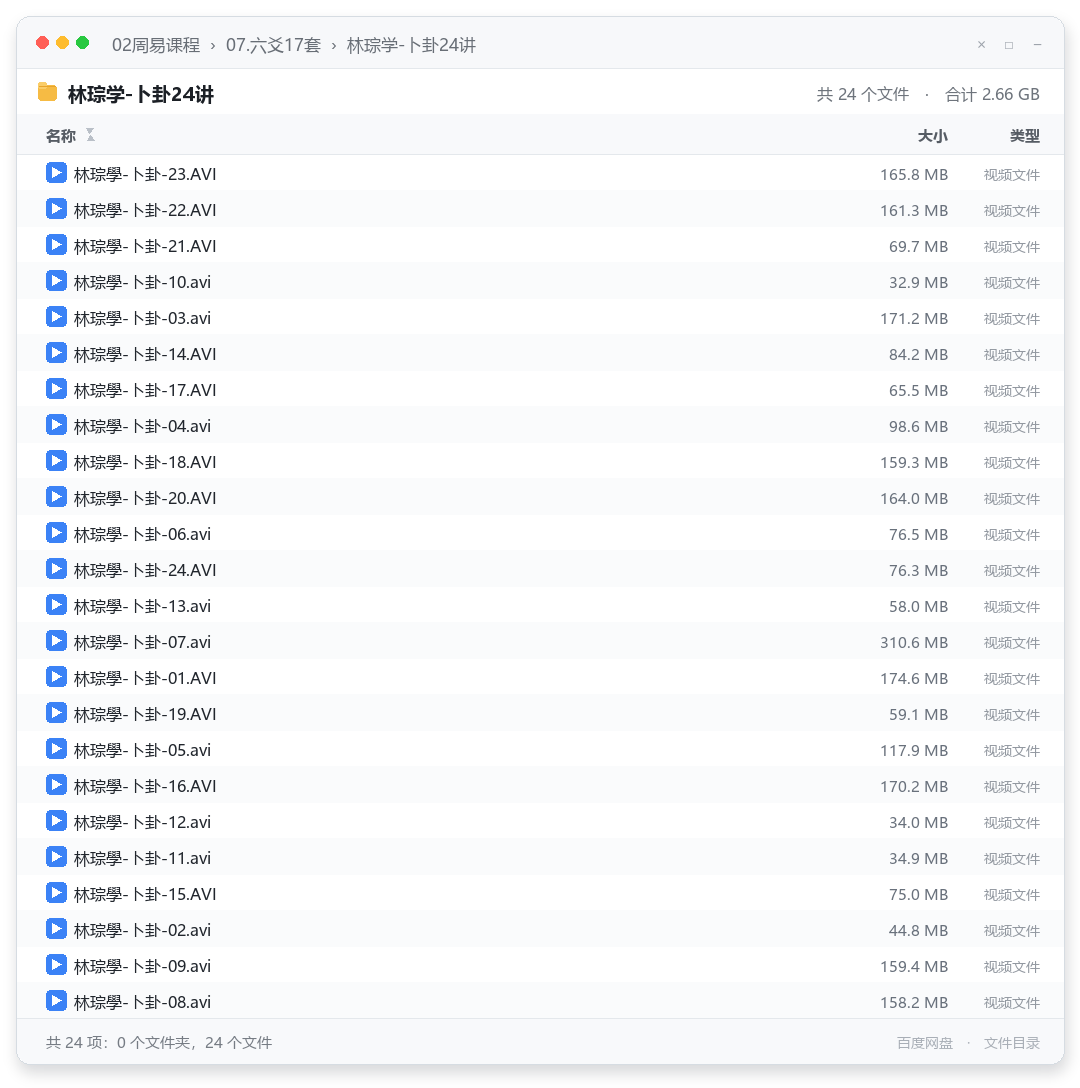Click the file name 林琮學-卜卦-15.AVI
The width and height of the screenshot is (1080, 1088).
[145, 894]
